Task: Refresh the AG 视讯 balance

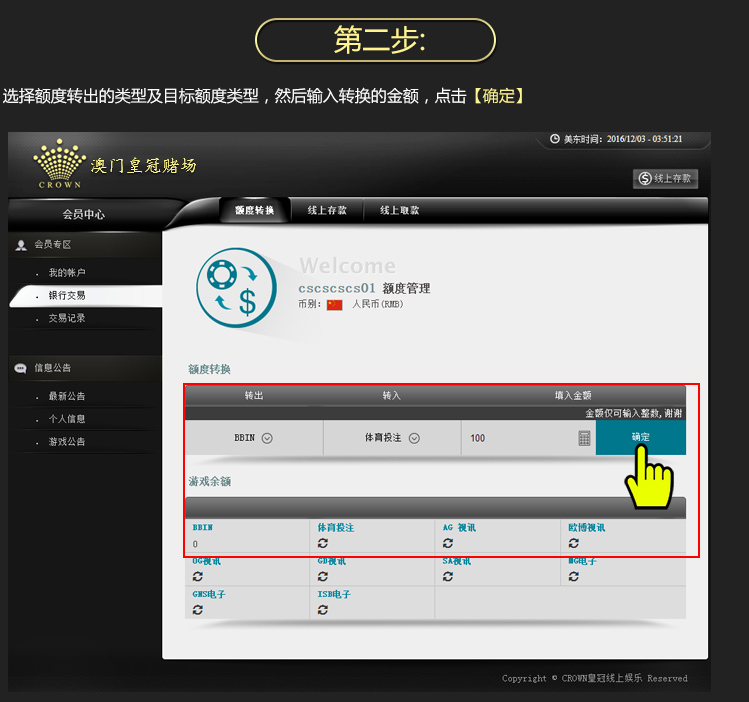Action: (448, 543)
